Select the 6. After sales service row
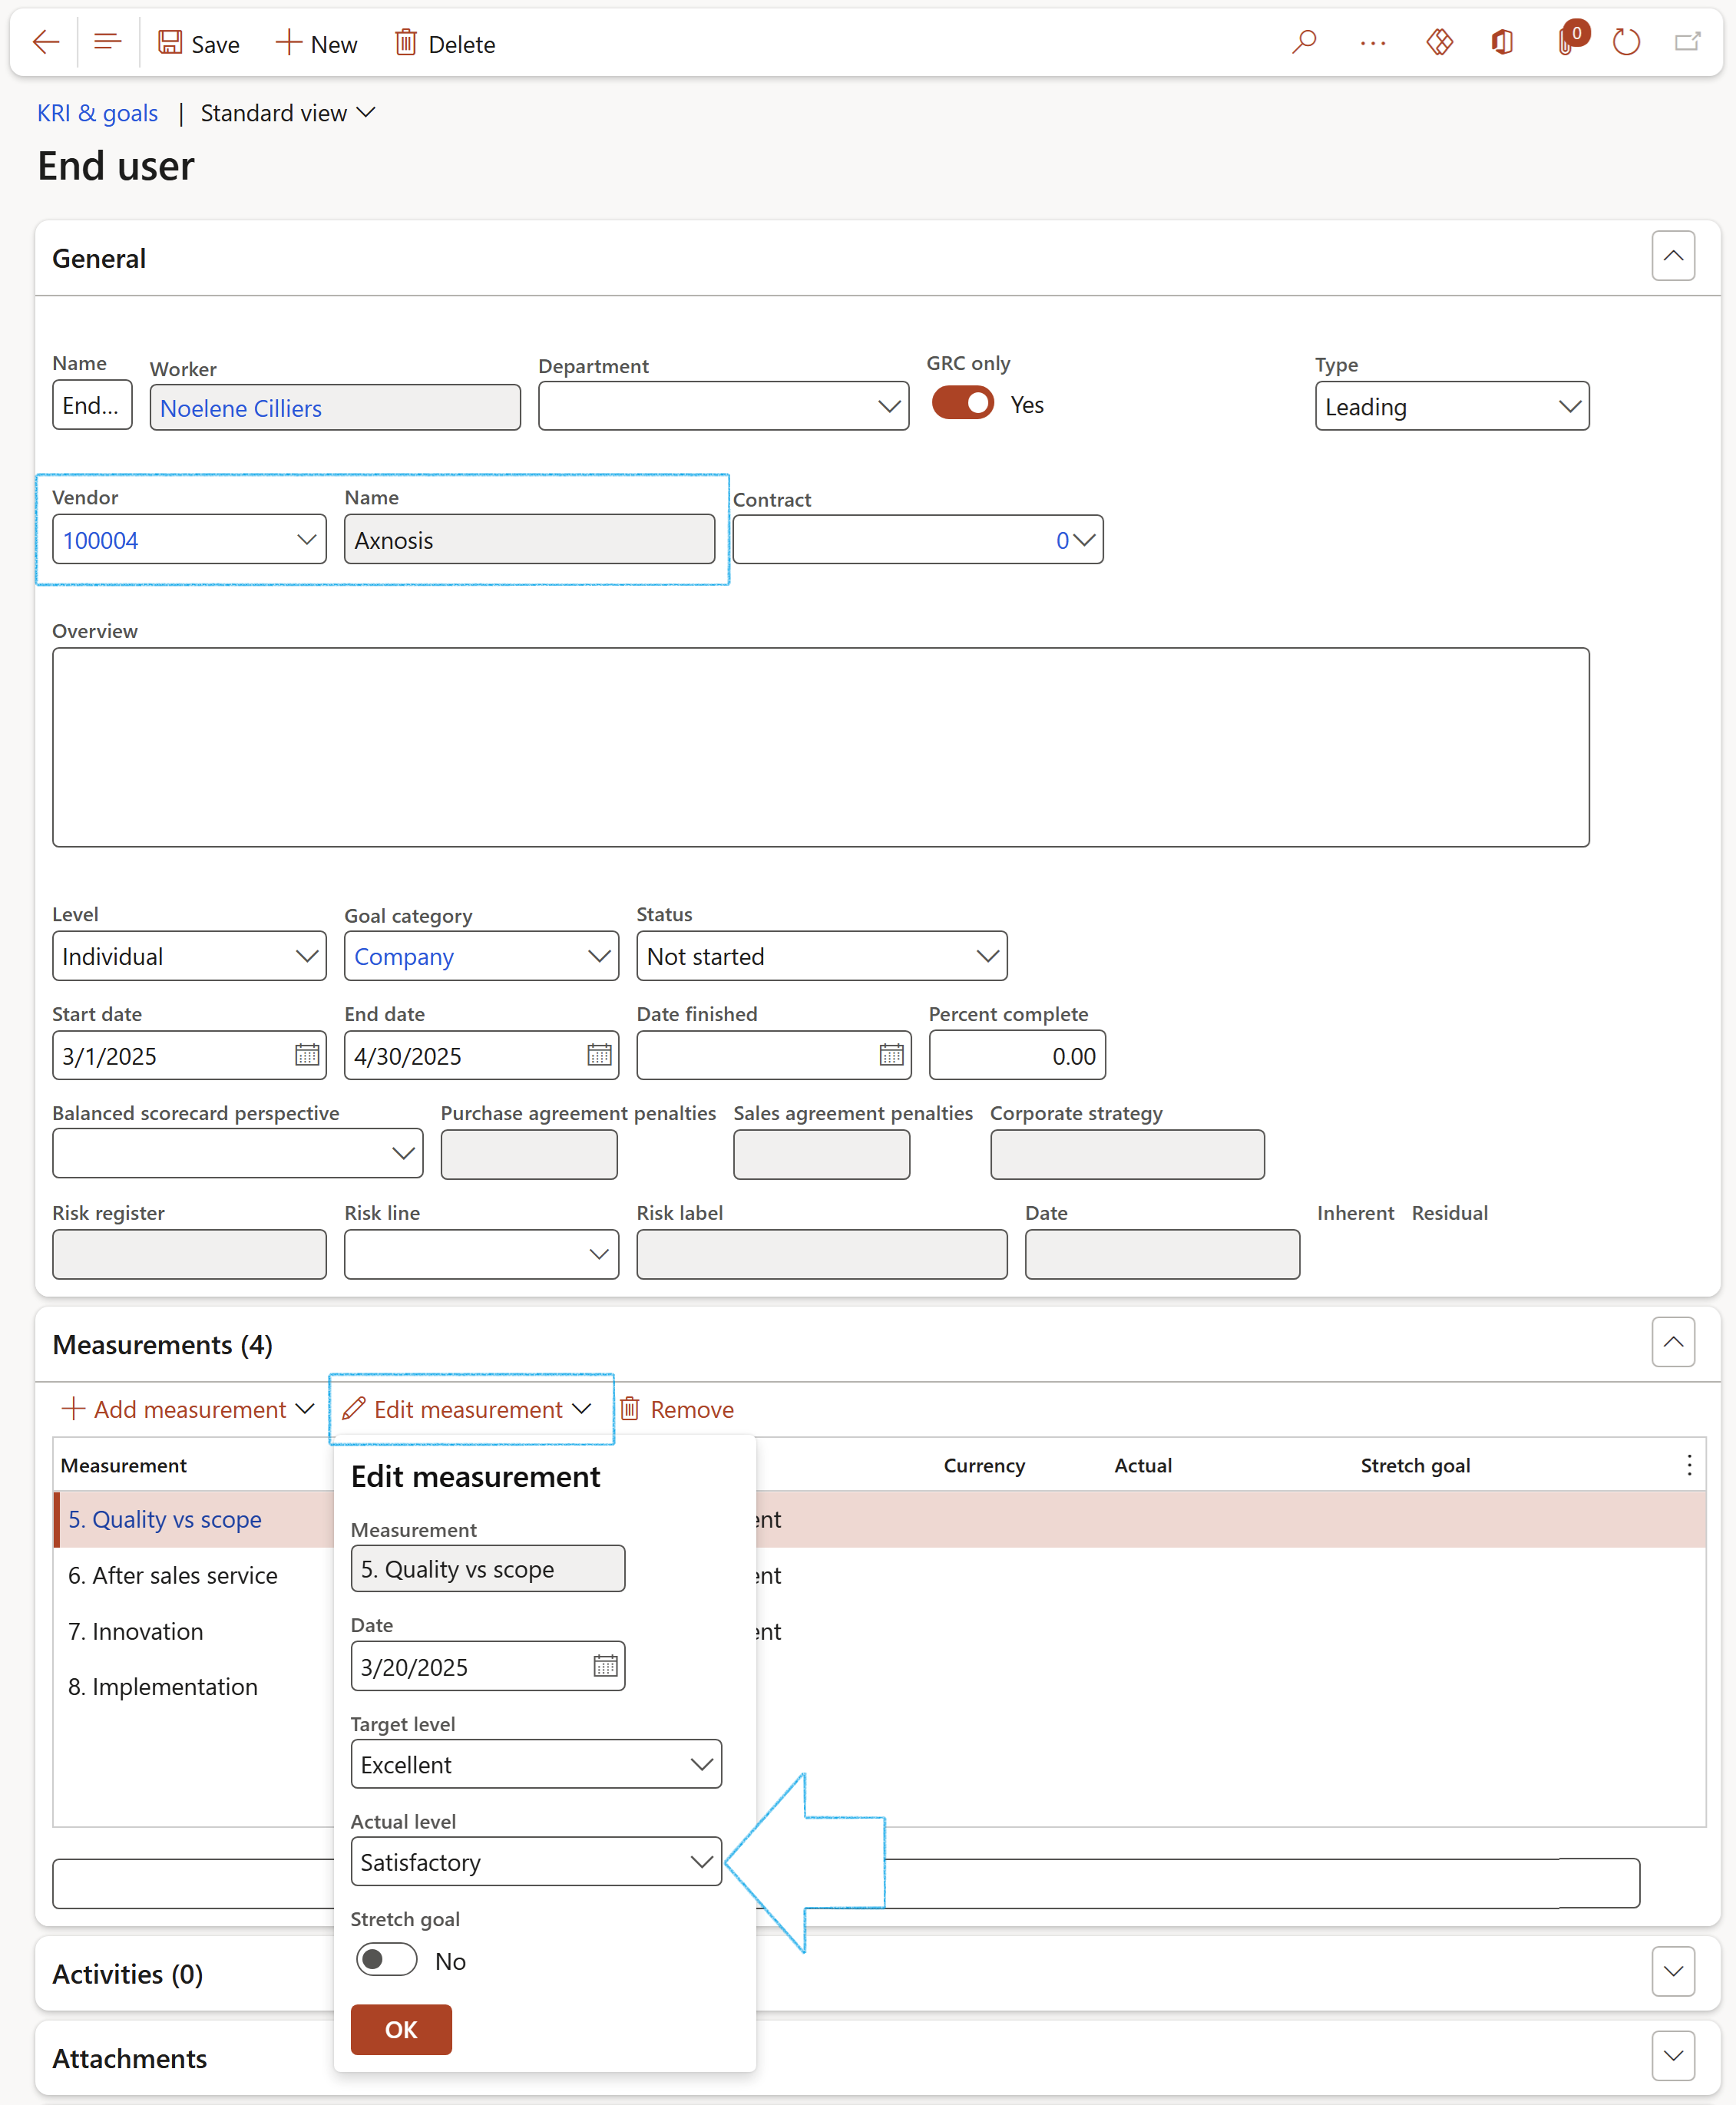Image resolution: width=1736 pixels, height=2105 pixels. [x=173, y=1576]
